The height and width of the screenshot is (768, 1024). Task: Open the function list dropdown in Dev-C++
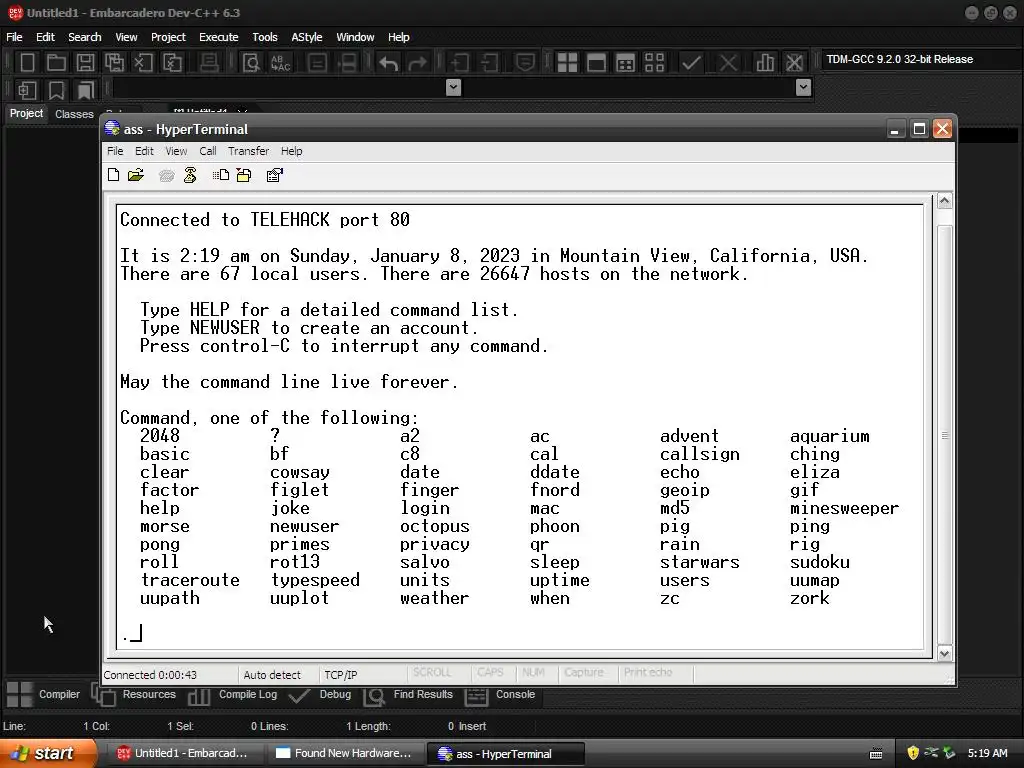[x=804, y=88]
